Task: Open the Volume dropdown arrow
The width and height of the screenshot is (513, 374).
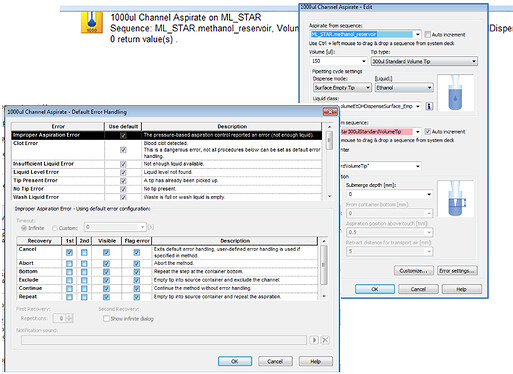Action: pos(363,61)
